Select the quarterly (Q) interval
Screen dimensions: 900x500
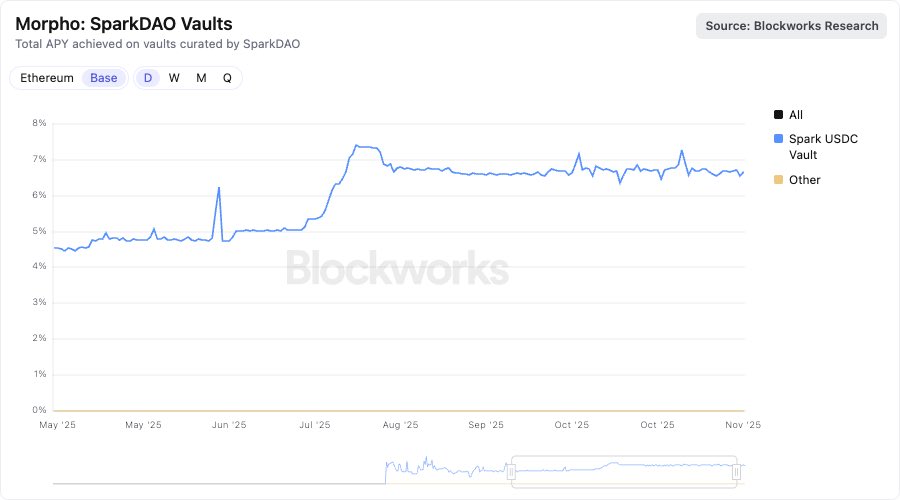pyautogui.click(x=227, y=78)
